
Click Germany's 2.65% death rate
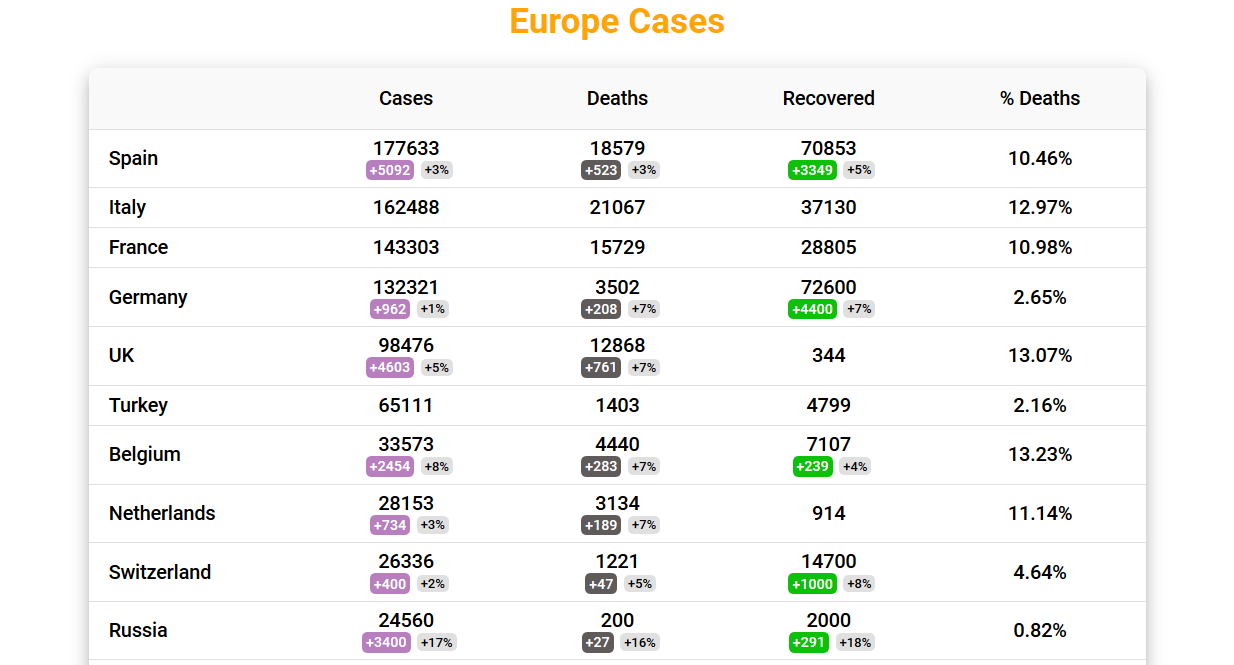click(x=1040, y=297)
